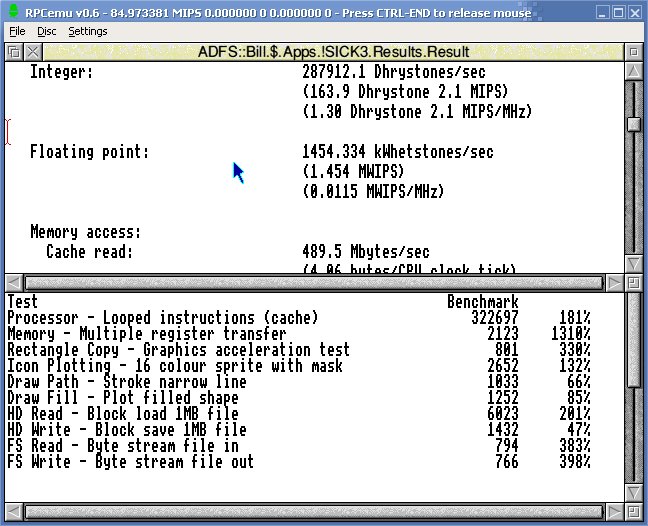Image resolution: width=648 pixels, height=526 pixels.
Task: Toggle size of upper Result window
Action: (x=632, y=52)
